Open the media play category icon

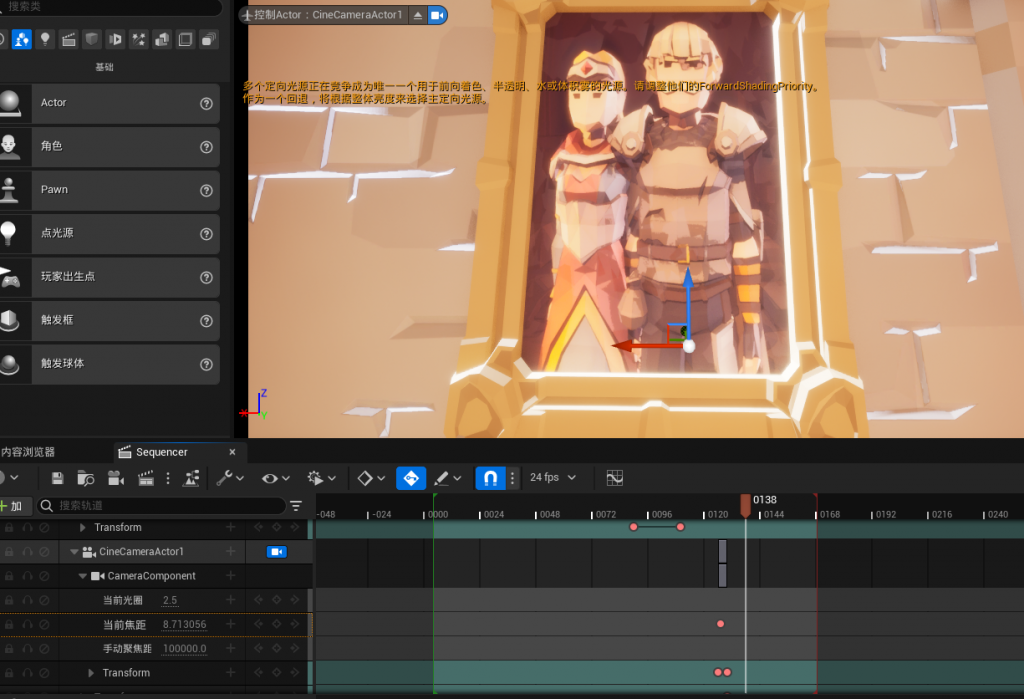point(116,40)
